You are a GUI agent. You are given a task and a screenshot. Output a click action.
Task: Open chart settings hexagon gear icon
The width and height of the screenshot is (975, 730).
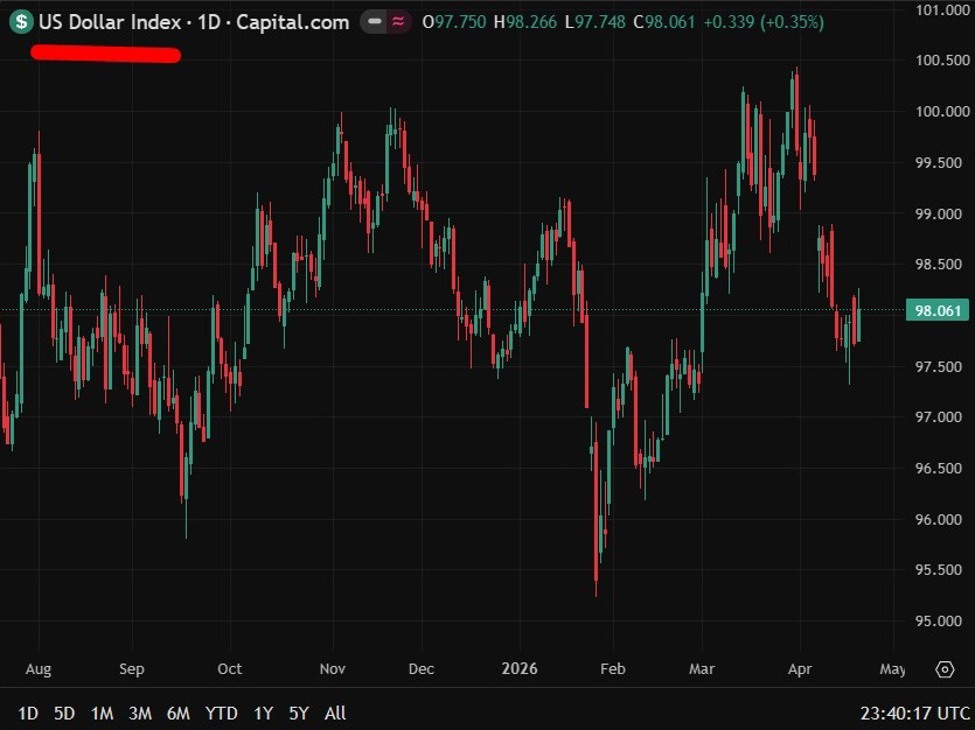pyautogui.click(x=944, y=669)
